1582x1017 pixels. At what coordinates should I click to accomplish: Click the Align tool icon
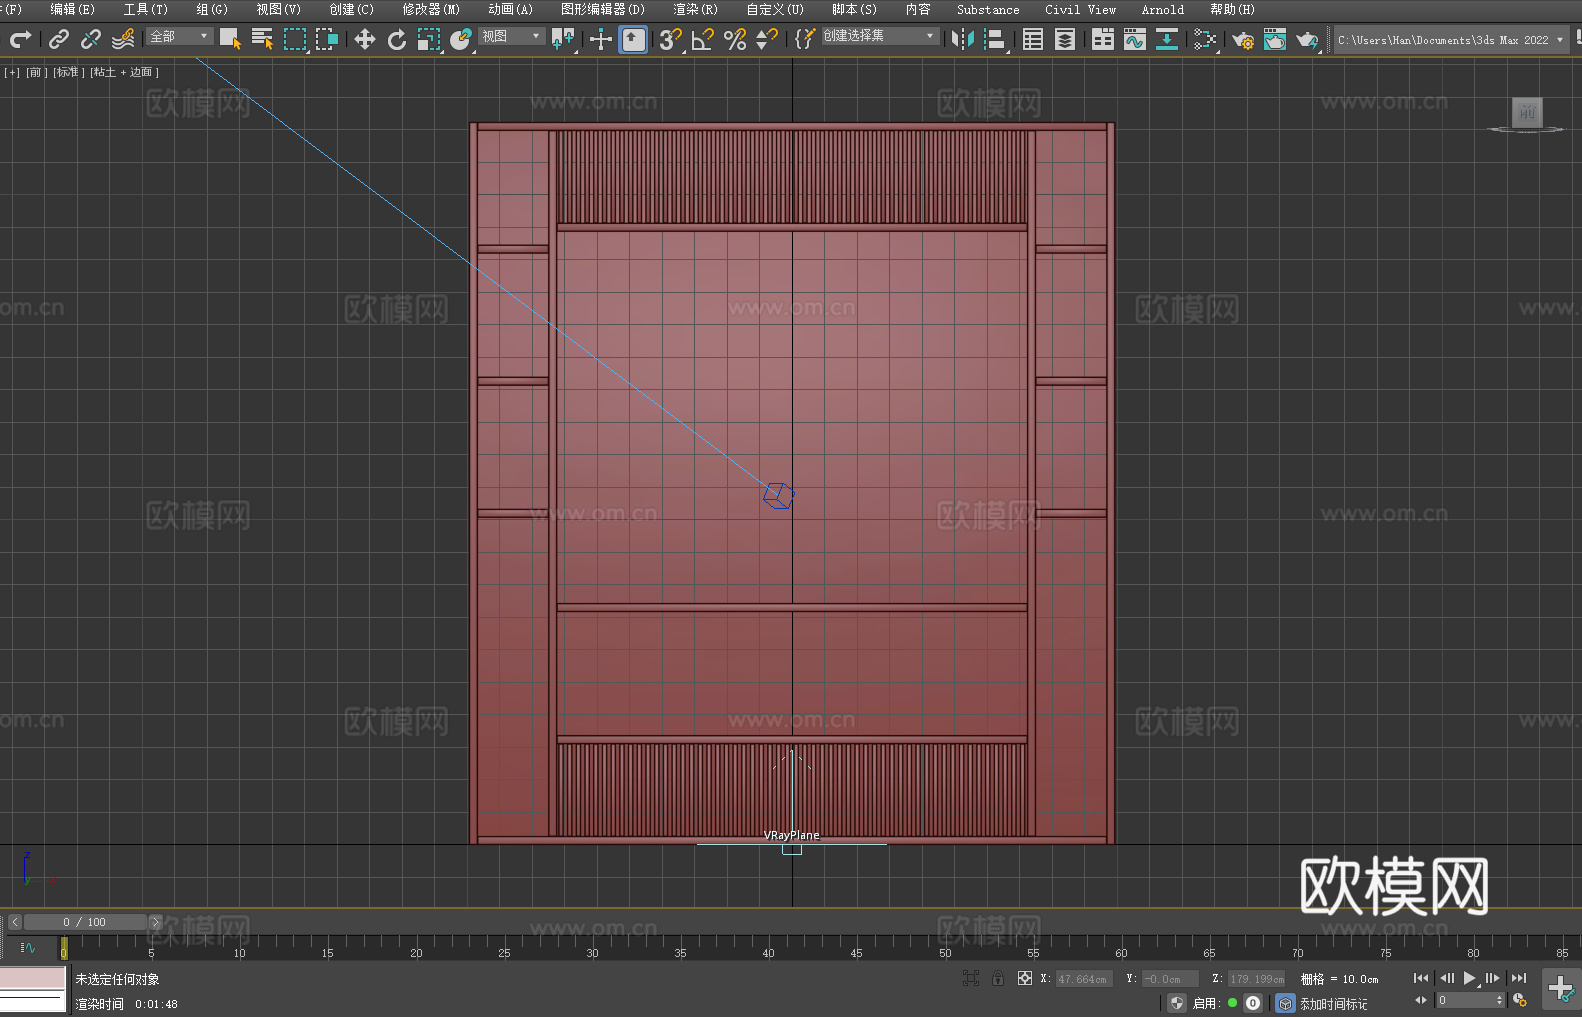point(995,39)
